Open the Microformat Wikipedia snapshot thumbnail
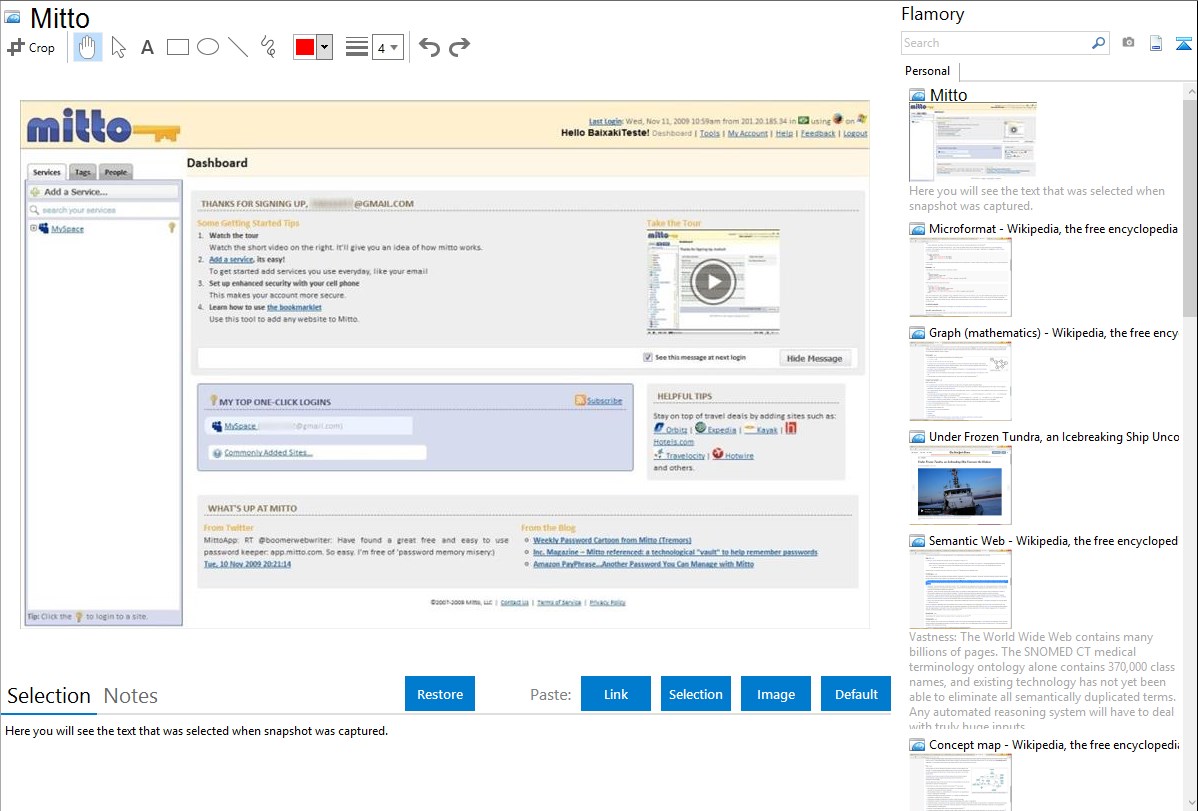 coord(960,277)
